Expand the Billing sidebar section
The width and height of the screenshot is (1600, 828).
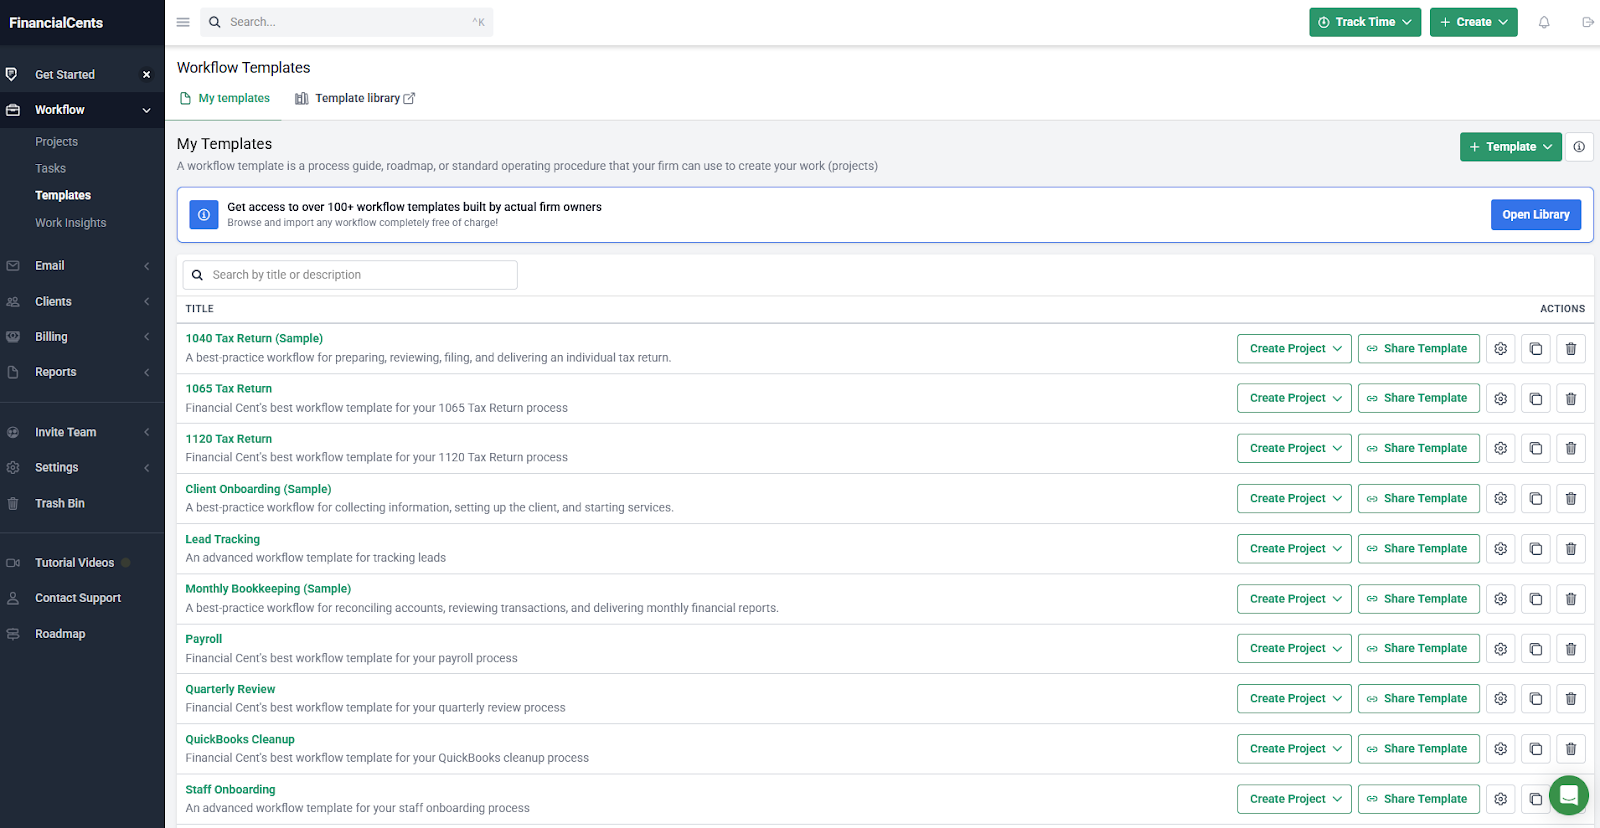click(82, 337)
